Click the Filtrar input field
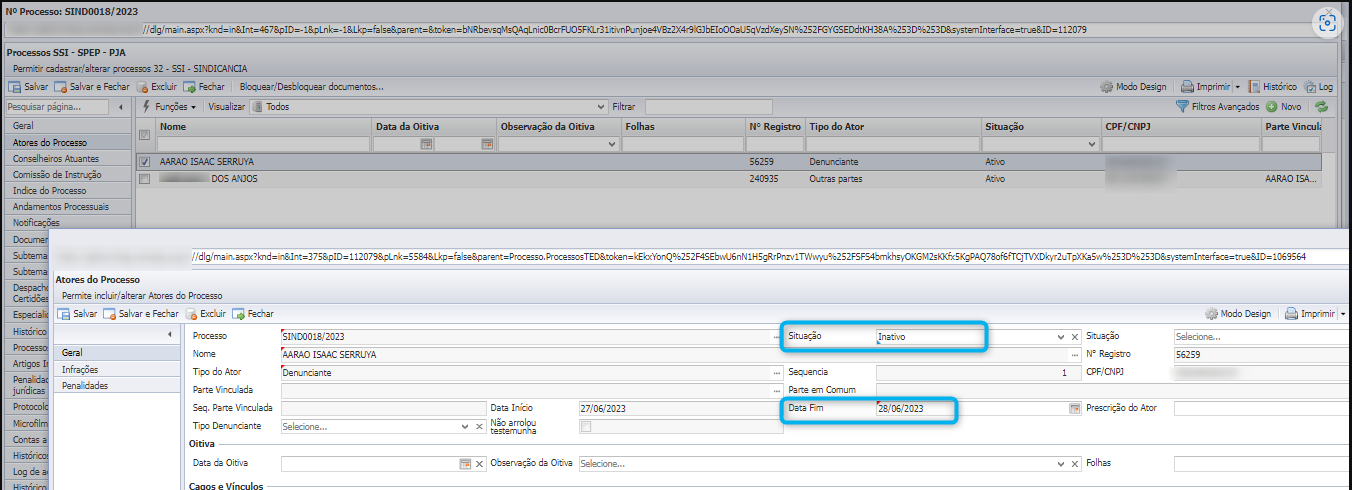Viewport: 1352px width, 490px height. coord(708,106)
